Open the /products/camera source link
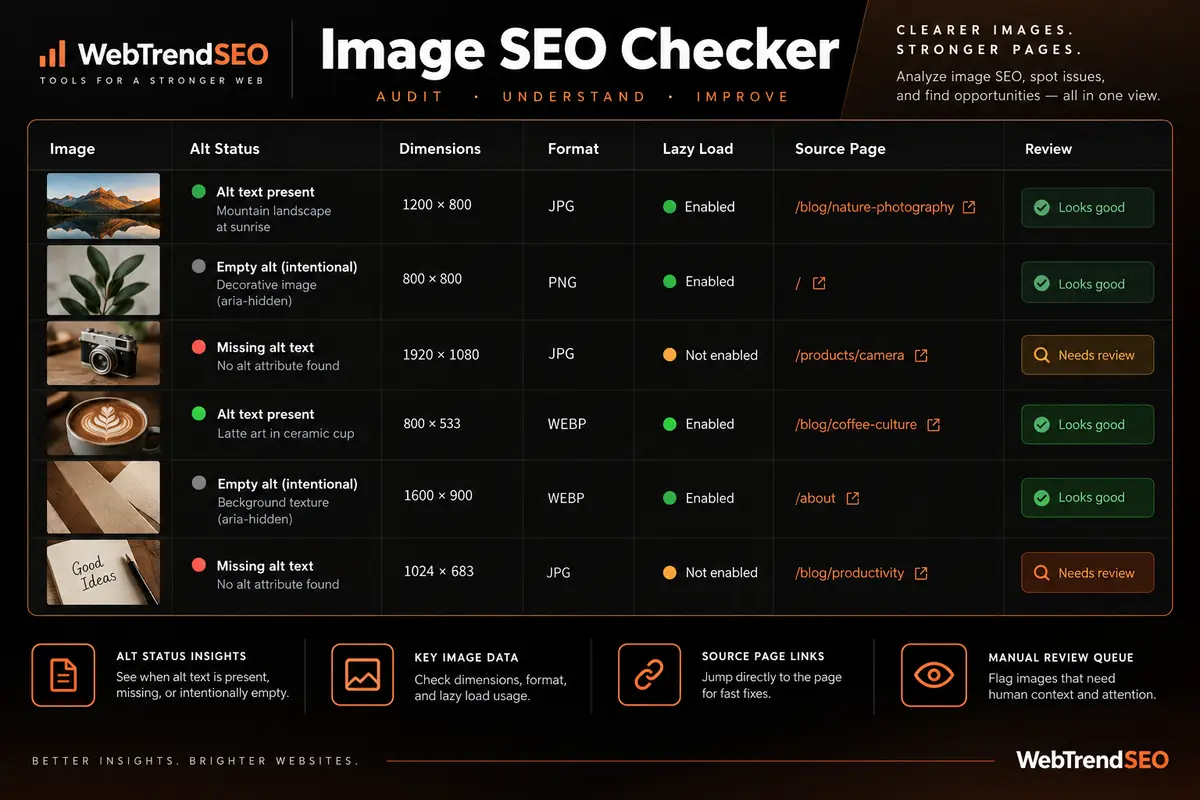The height and width of the screenshot is (800, 1200). [849, 355]
